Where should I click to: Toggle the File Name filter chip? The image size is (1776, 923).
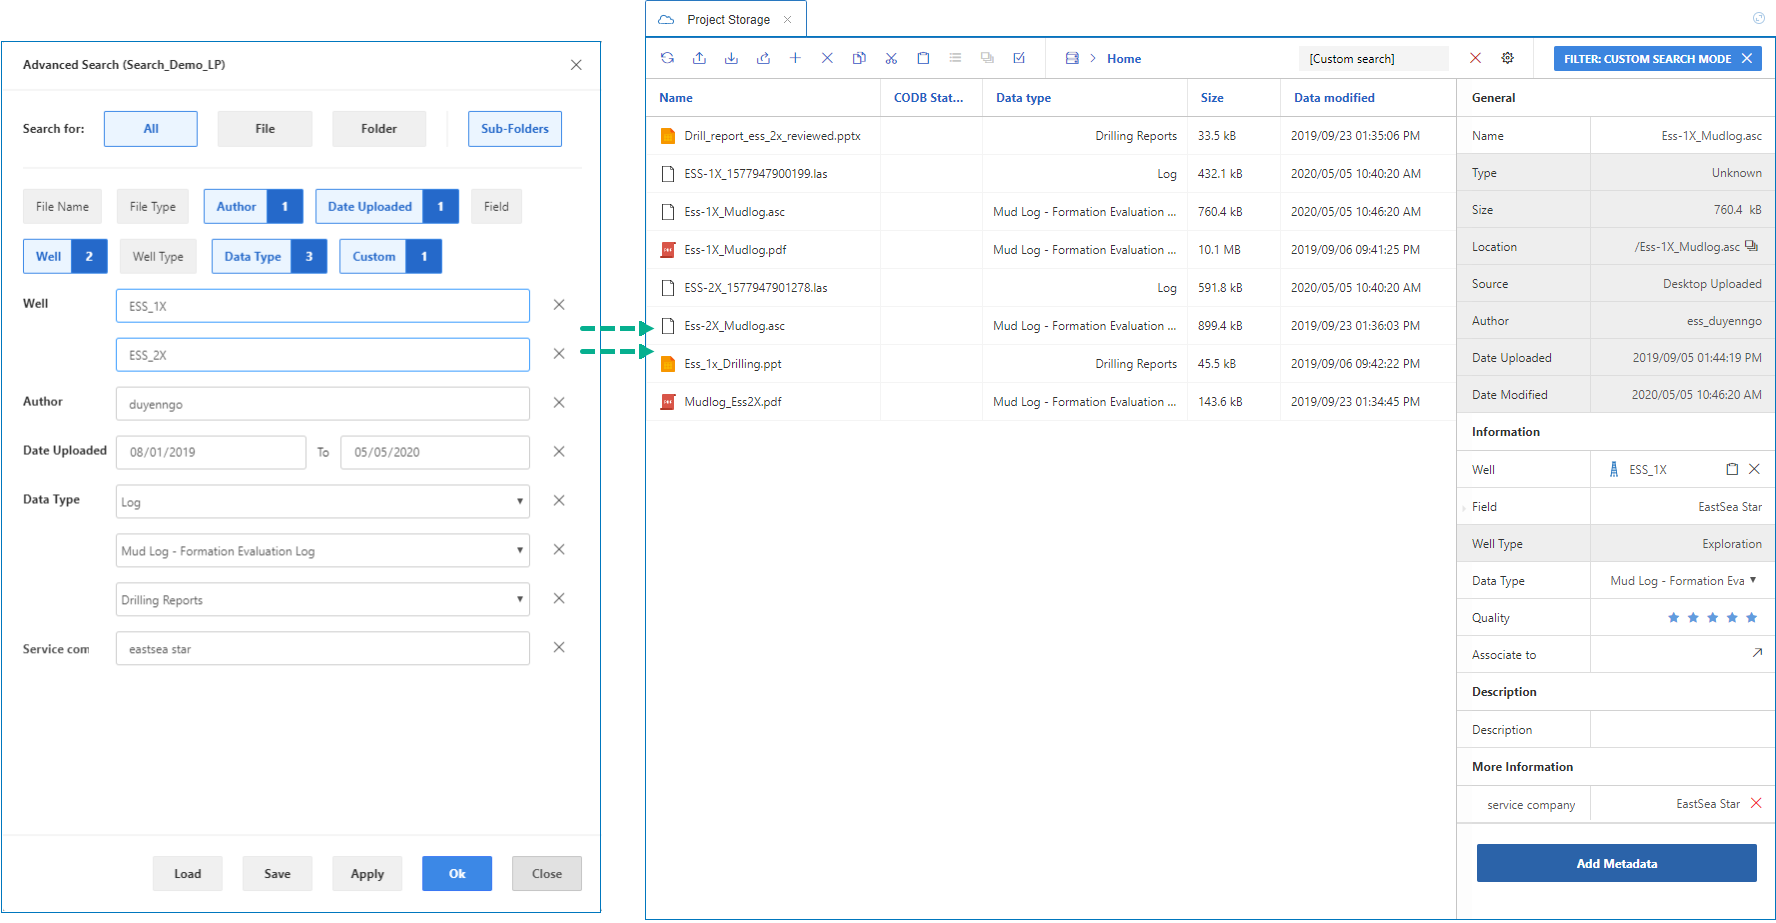tap(62, 207)
